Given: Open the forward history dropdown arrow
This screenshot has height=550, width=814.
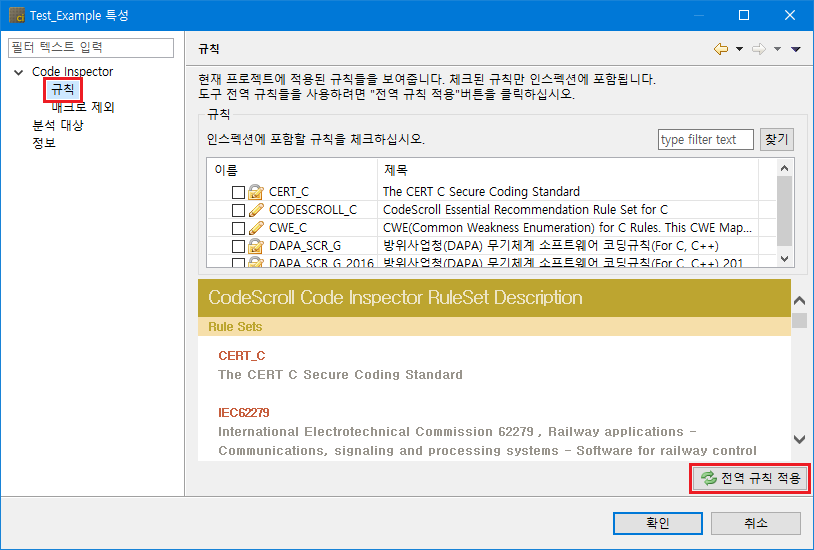Looking at the screenshot, I should point(777,49).
